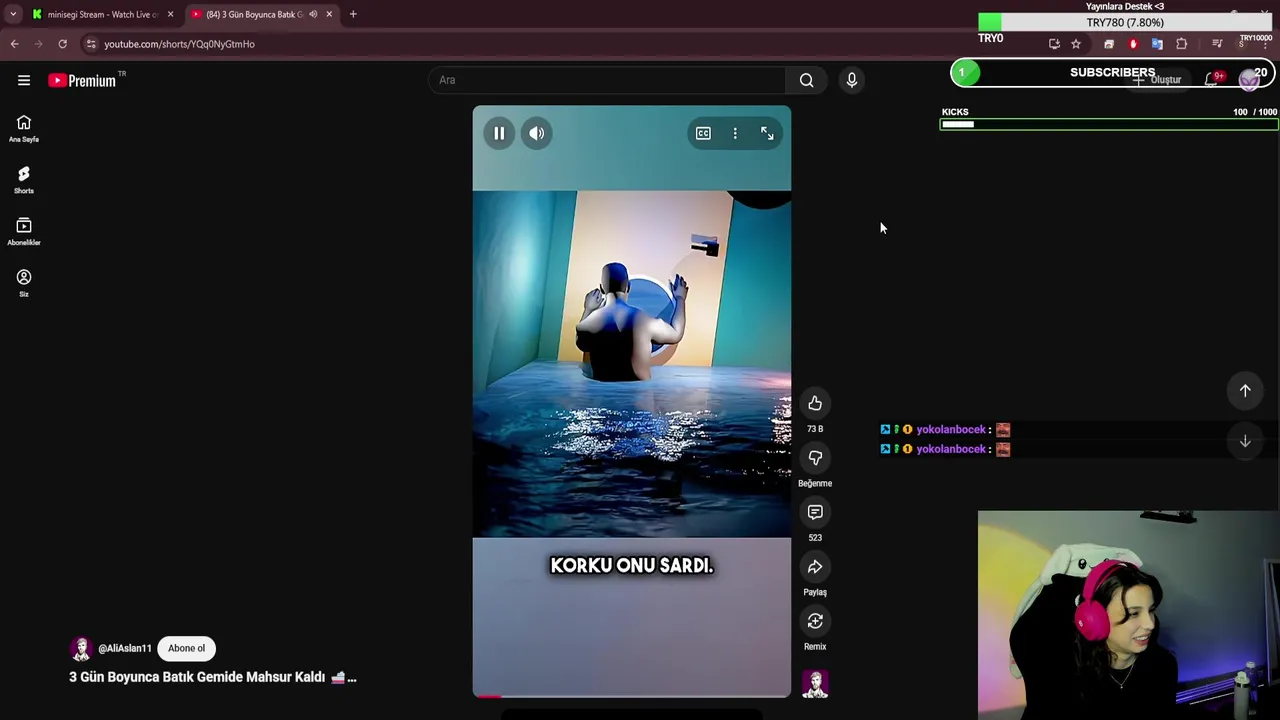Like the Short with thumbs up
This screenshot has height=720, width=1280.
click(815, 403)
